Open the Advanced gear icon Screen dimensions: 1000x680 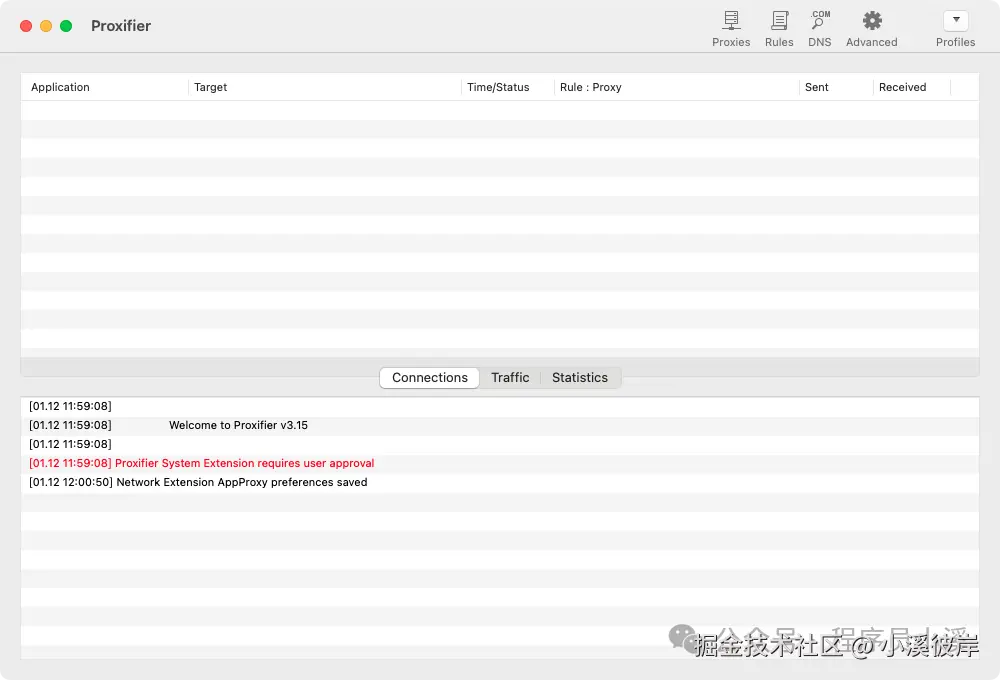(872, 21)
